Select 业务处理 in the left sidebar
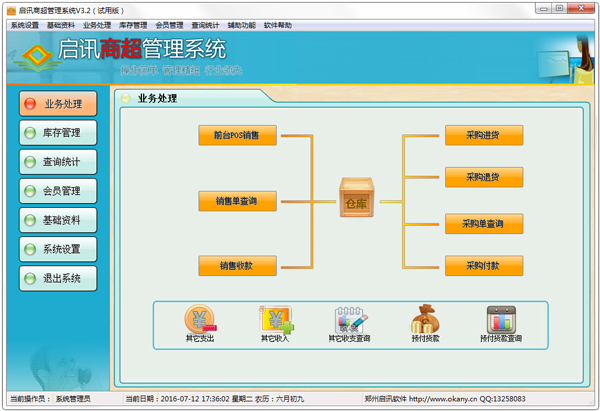 (x=57, y=103)
